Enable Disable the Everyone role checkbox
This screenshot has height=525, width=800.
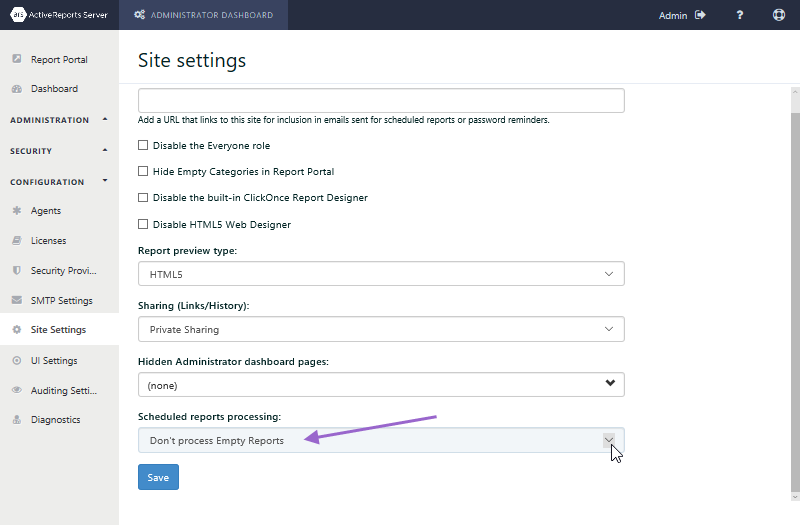point(143,145)
